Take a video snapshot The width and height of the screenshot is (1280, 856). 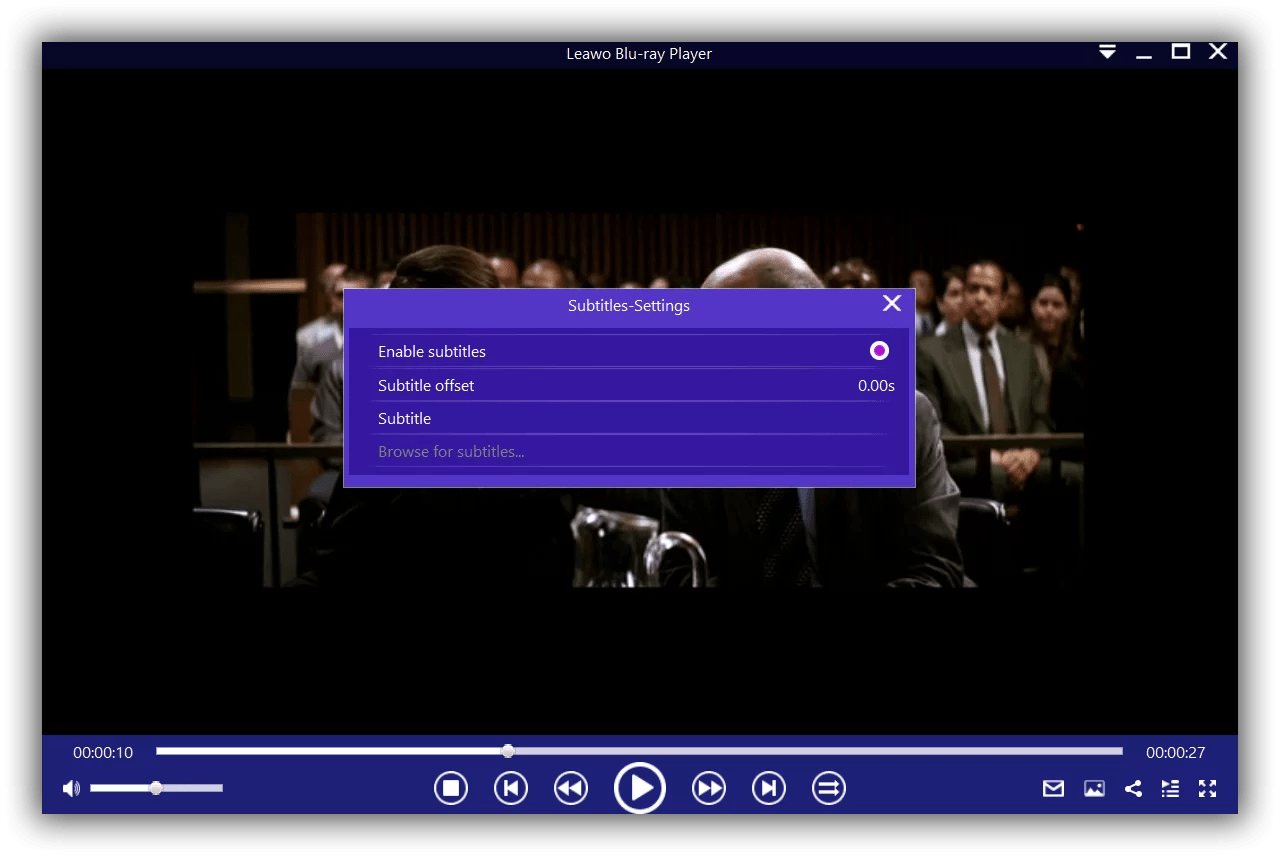coord(1093,788)
